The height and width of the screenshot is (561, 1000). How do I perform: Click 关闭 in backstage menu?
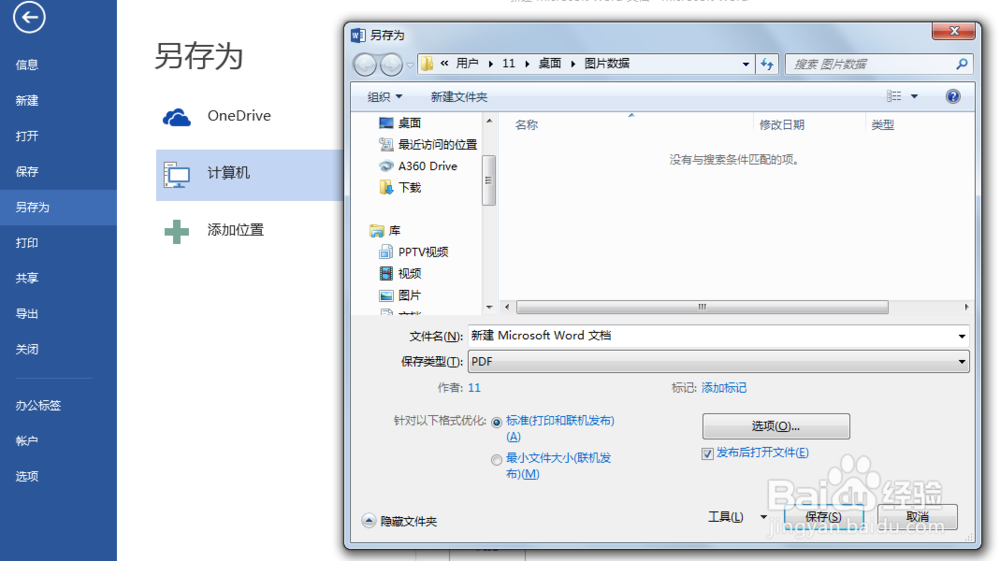click(27, 349)
